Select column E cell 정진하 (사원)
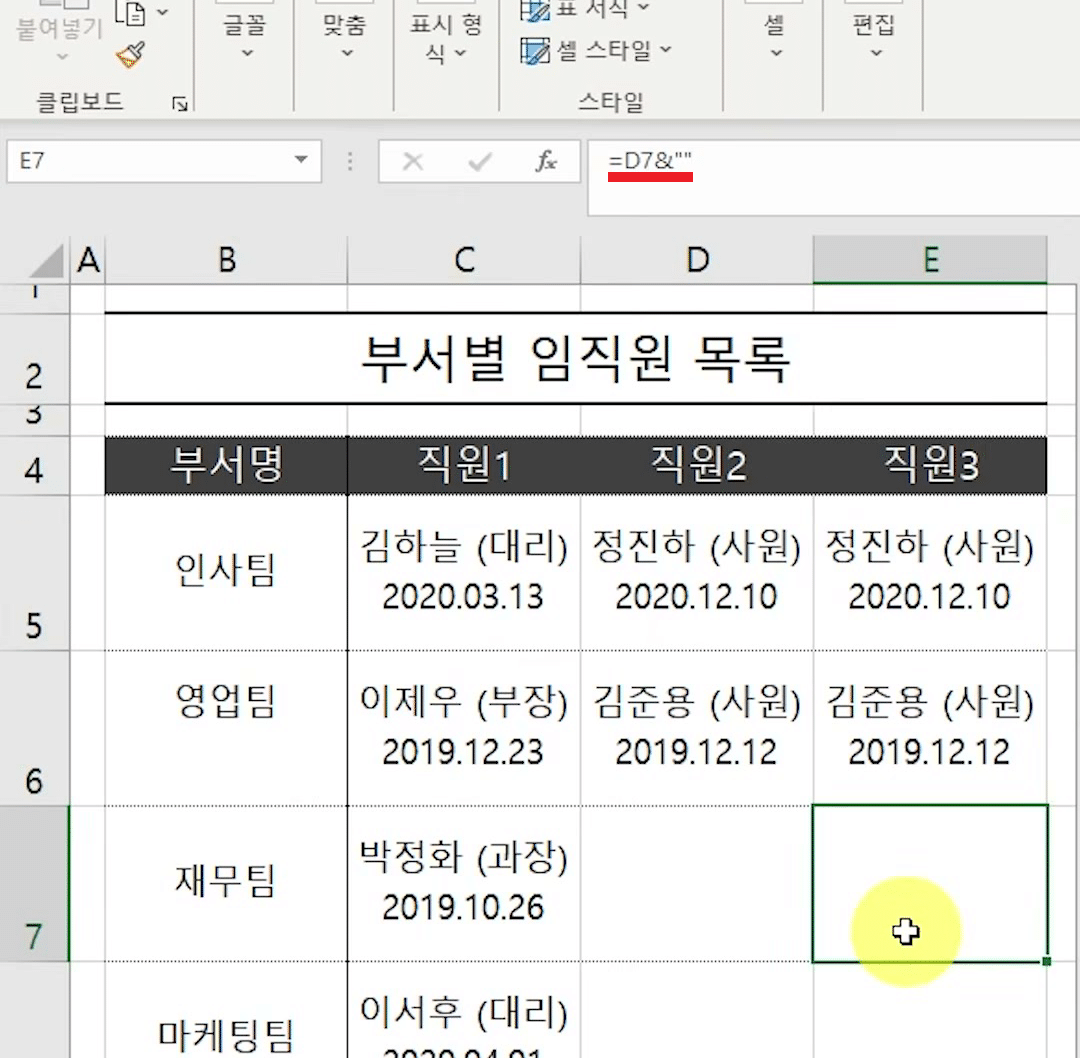1080x1058 pixels. [x=930, y=572]
